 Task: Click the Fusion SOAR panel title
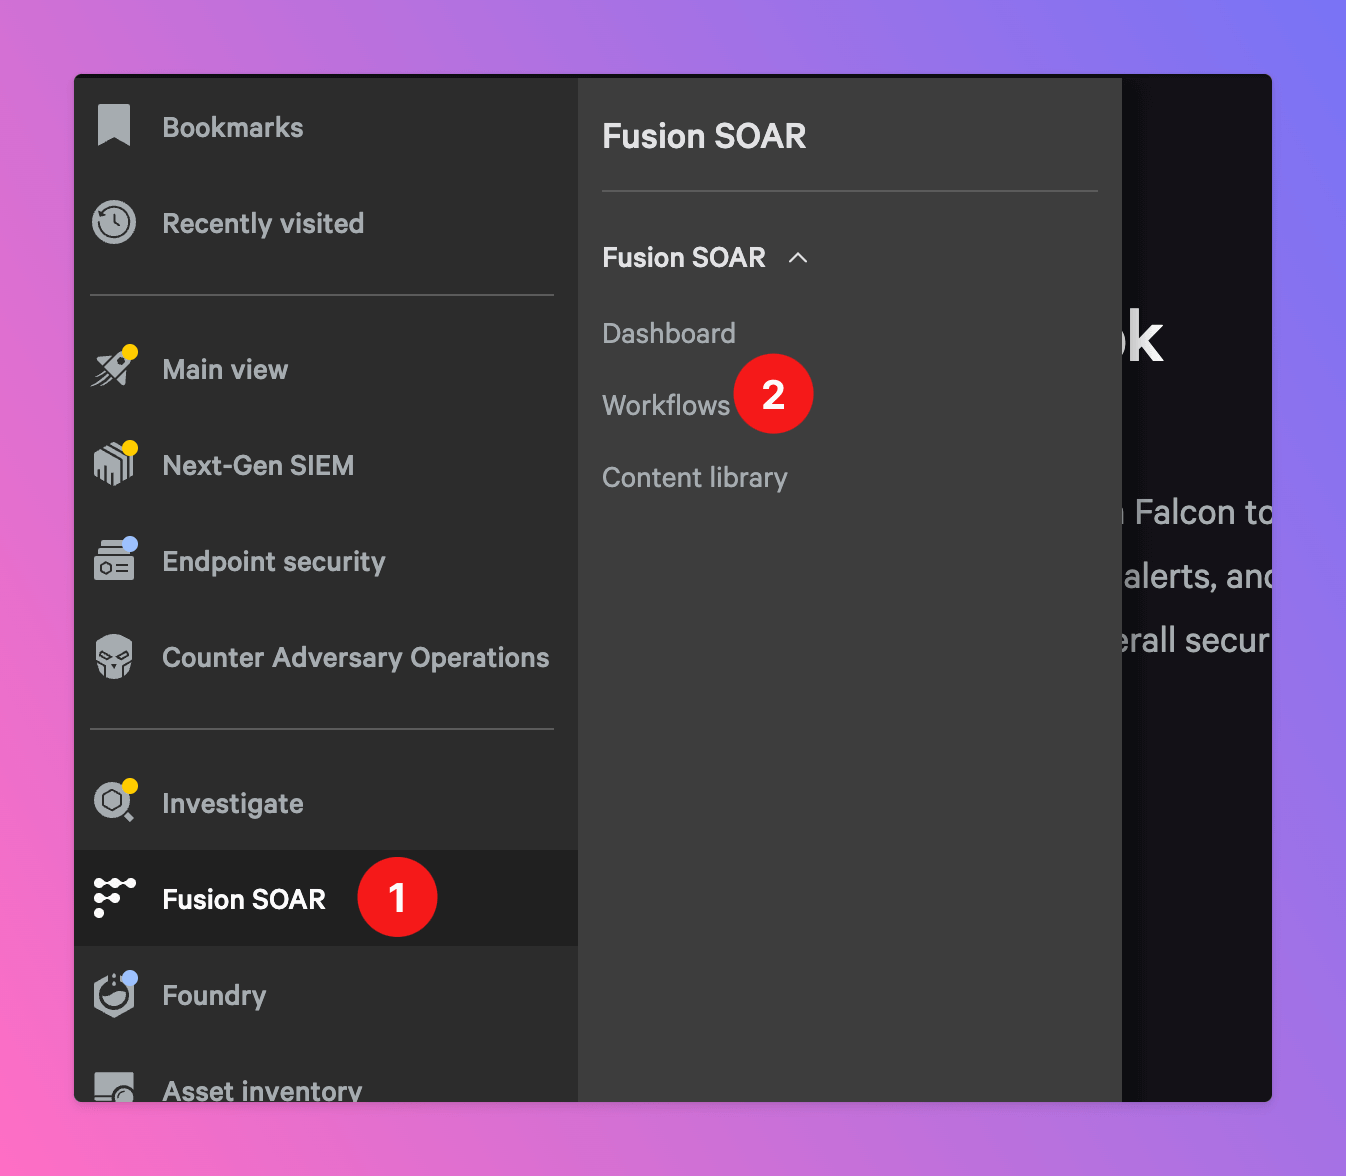click(x=704, y=135)
